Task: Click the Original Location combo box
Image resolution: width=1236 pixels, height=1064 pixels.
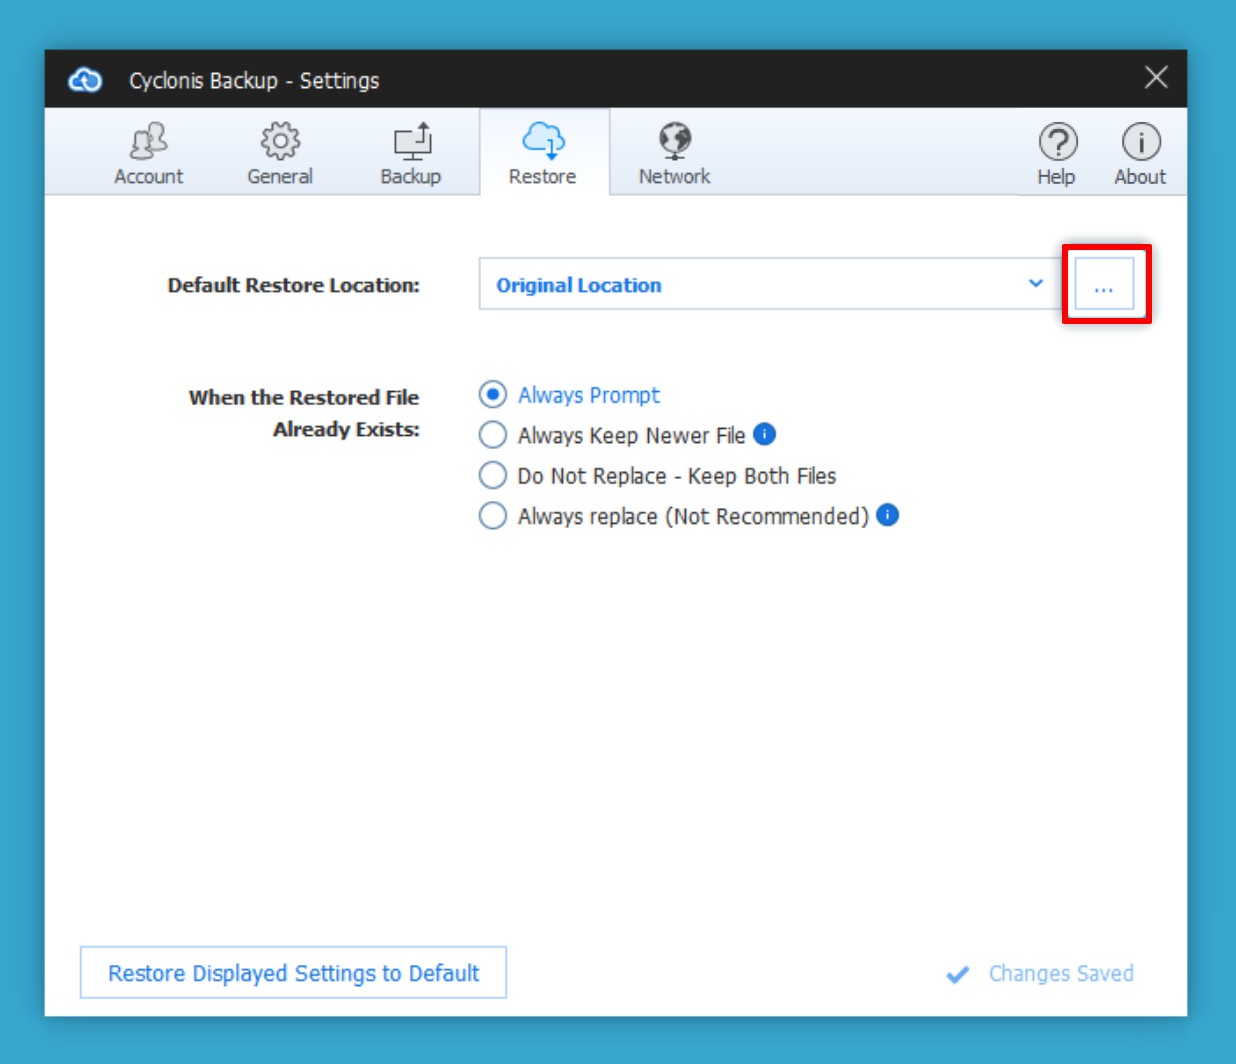Action: (750, 285)
